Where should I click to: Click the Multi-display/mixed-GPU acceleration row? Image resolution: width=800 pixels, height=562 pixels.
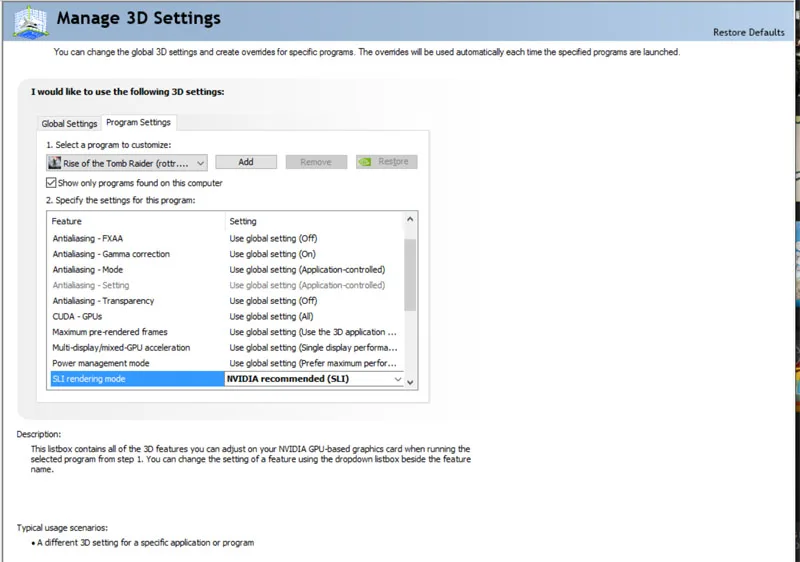point(120,347)
